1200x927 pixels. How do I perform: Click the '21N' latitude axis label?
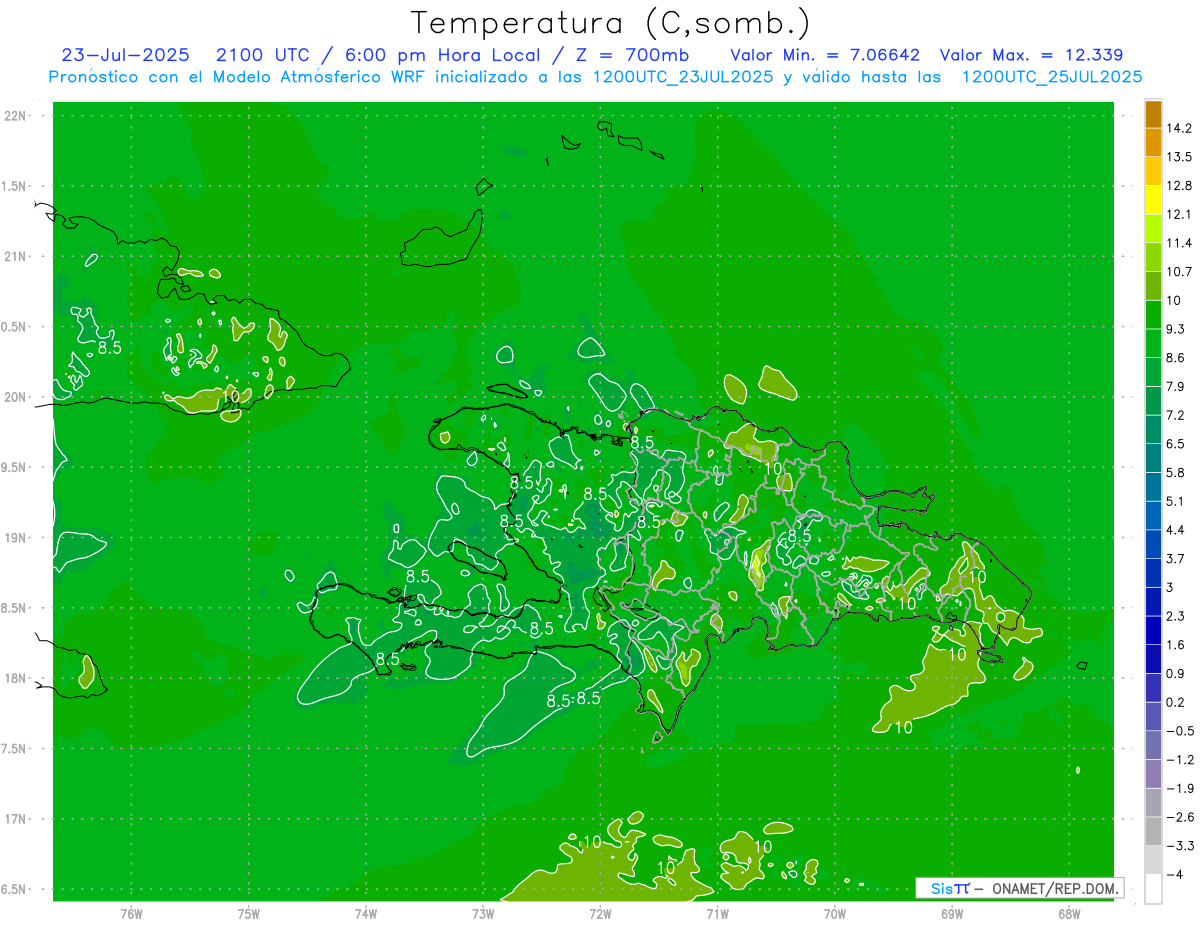tap(16, 256)
